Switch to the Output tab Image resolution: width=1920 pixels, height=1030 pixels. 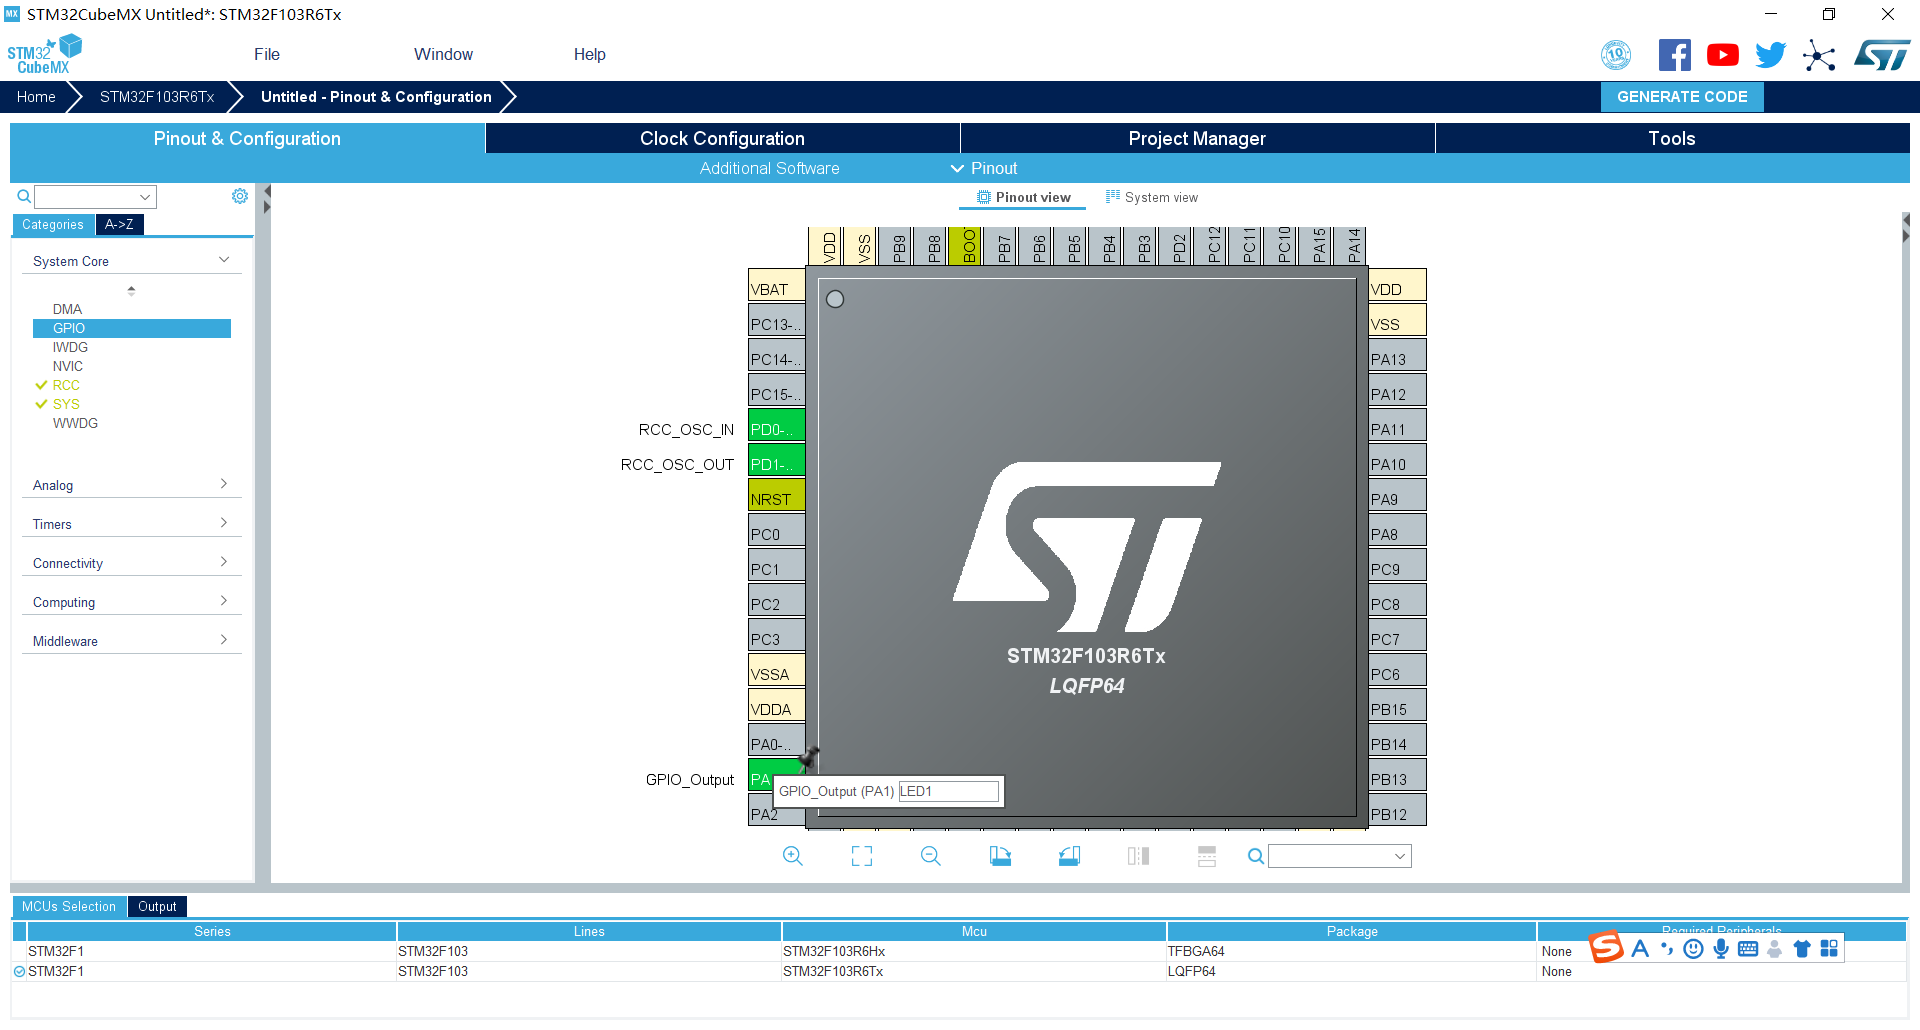(157, 906)
